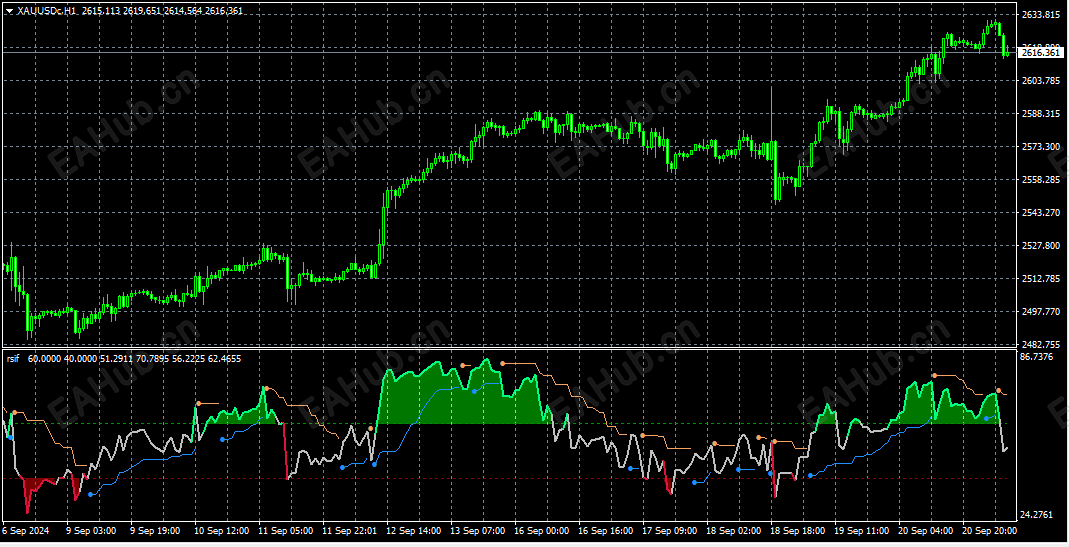Click the rsif value 62.4655

click(224, 358)
